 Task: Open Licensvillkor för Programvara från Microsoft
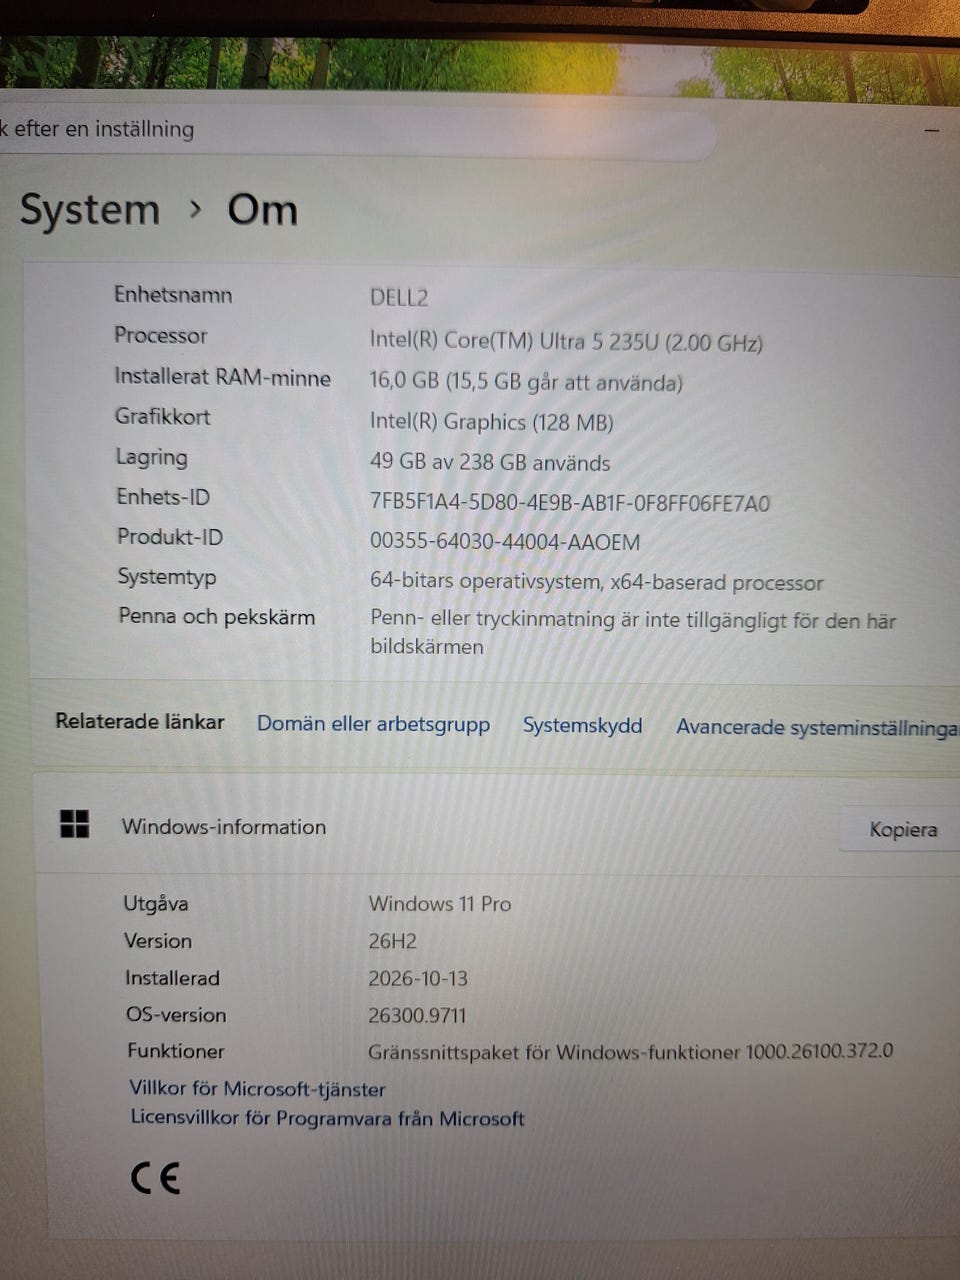pyautogui.click(x=327, y=1118)
